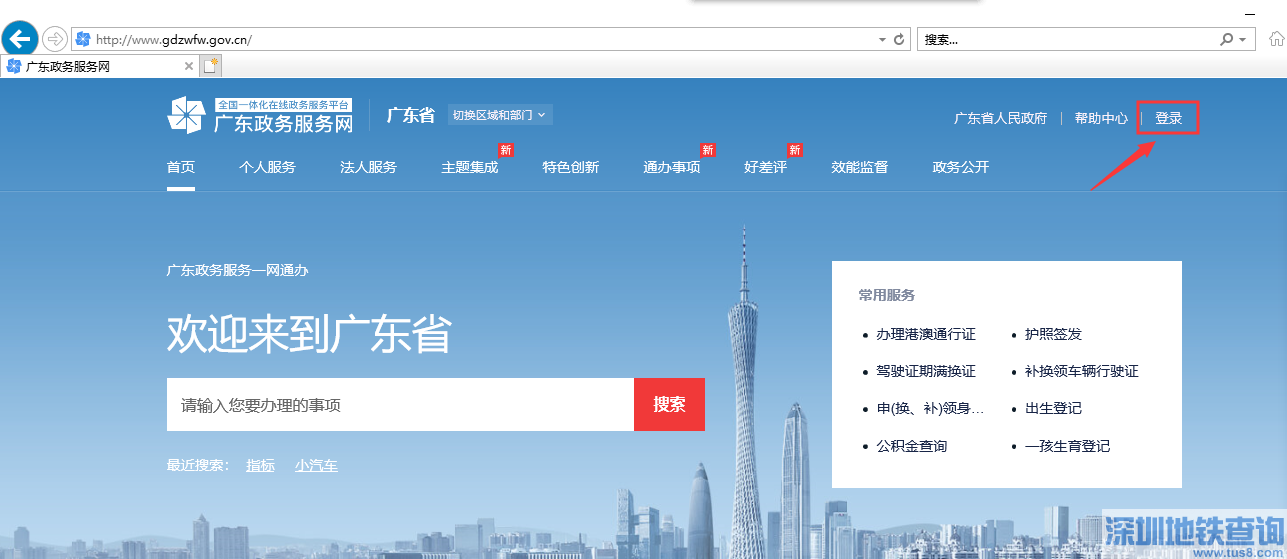Open 出生登记 service
This screenshot has height=559, width=1287.
(1053, 408)
